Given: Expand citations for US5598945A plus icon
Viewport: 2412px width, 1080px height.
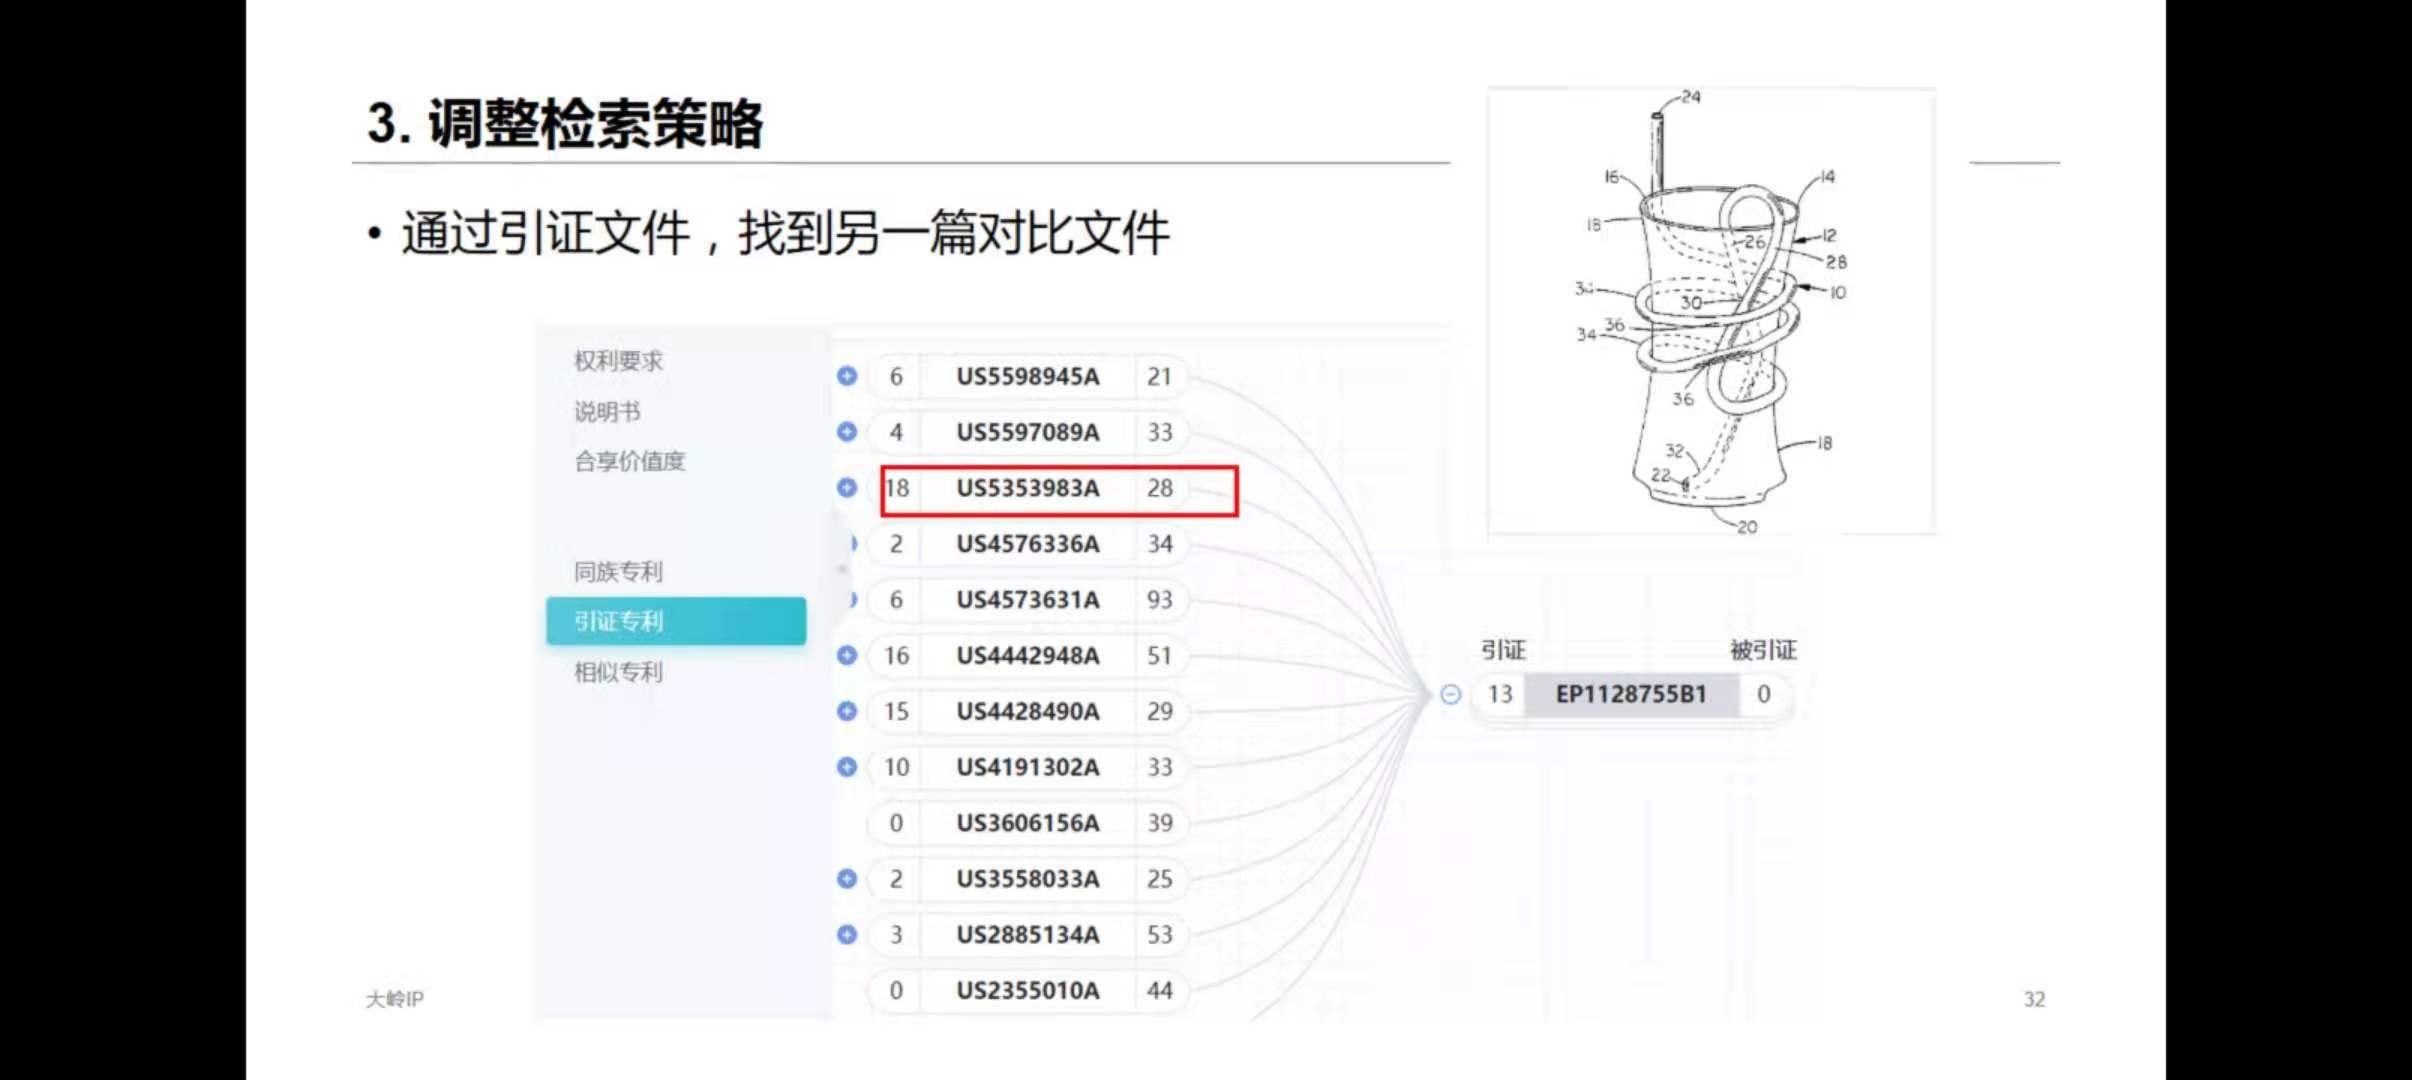Looking at the screenshot, I should tap(847, 376).
